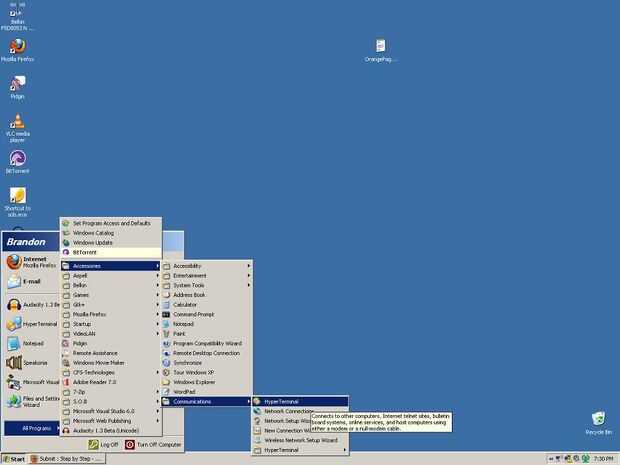Image resolution: width=620 pixels, height=465 pixels.
Task: Click the All Programs button
Action: click(32, 428)
